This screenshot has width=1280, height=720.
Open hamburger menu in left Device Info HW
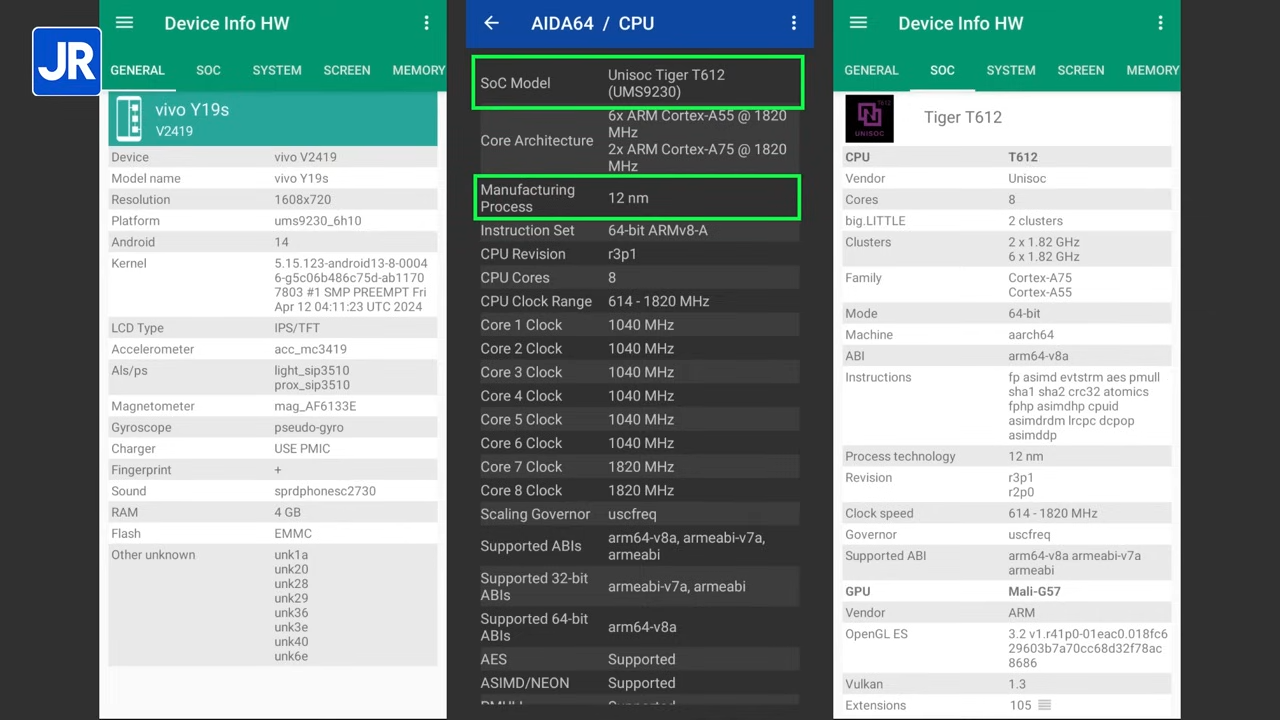click(x=124, y=23)
